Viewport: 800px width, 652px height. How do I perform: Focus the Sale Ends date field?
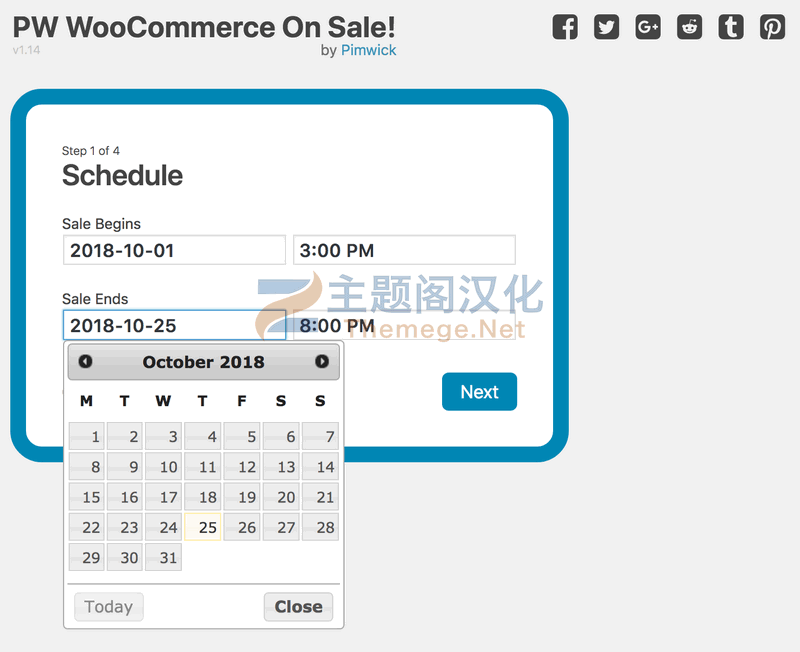pyautogui.click(x=174, y=325)
